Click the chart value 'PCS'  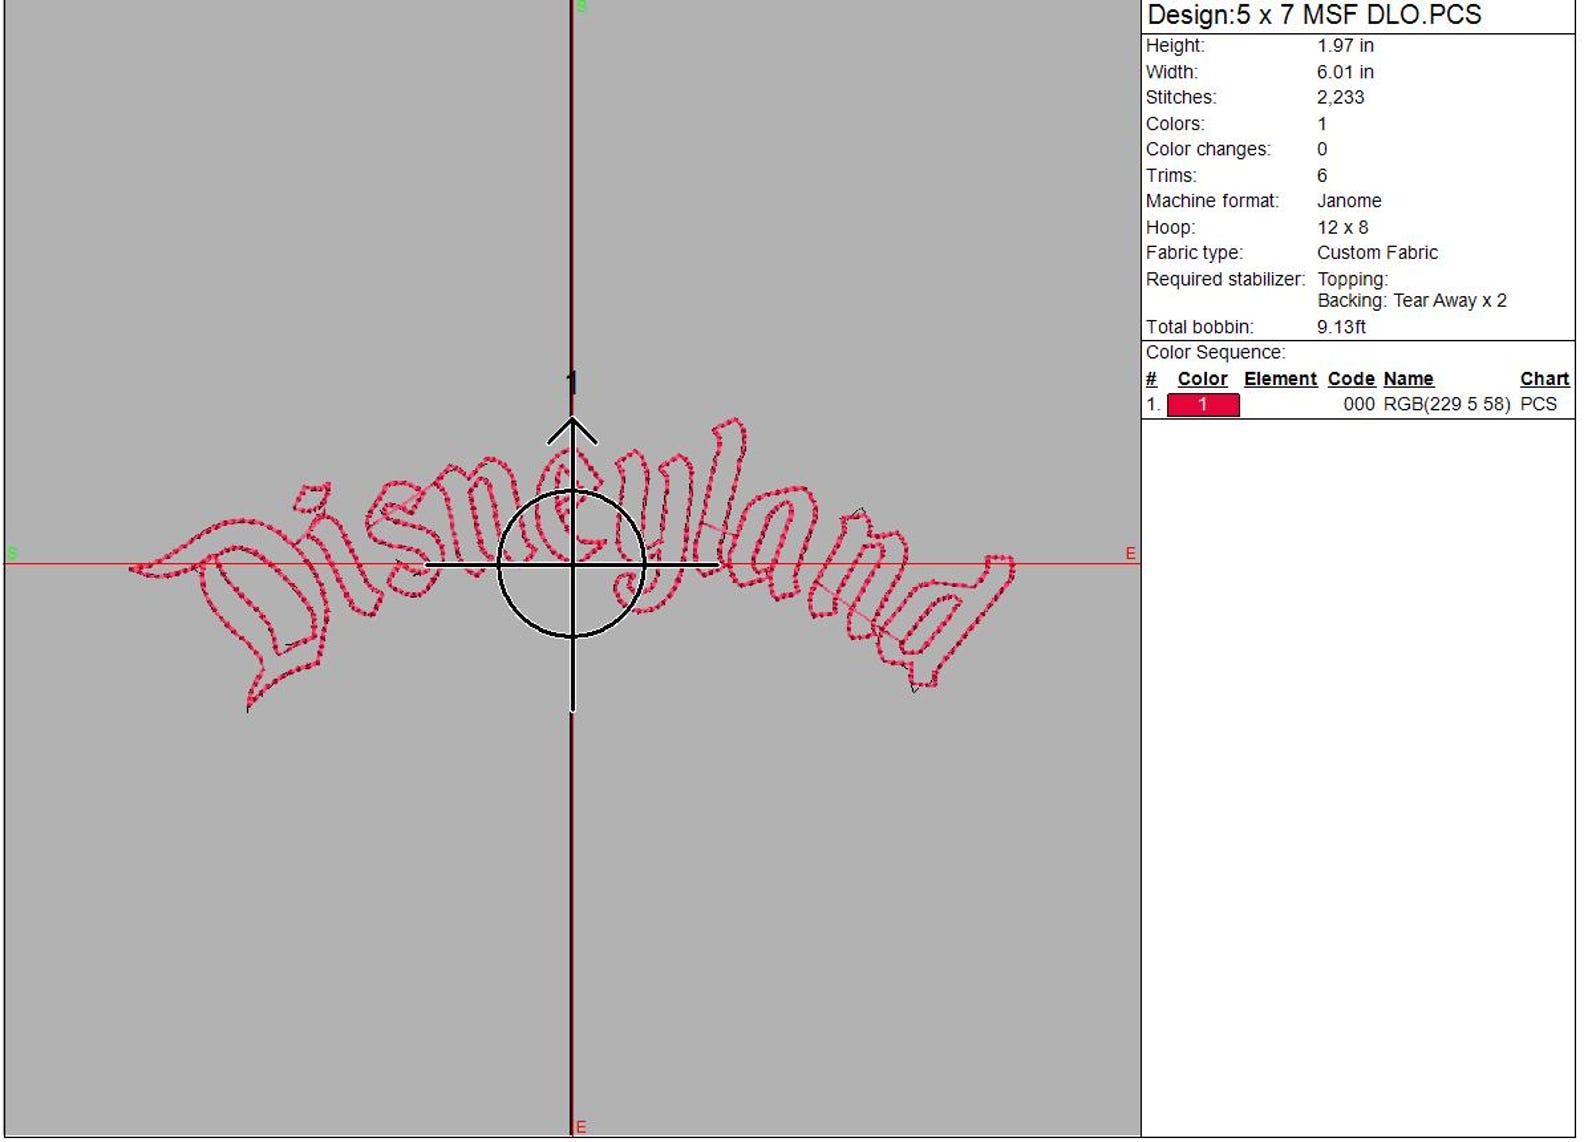click(1538, 404)
